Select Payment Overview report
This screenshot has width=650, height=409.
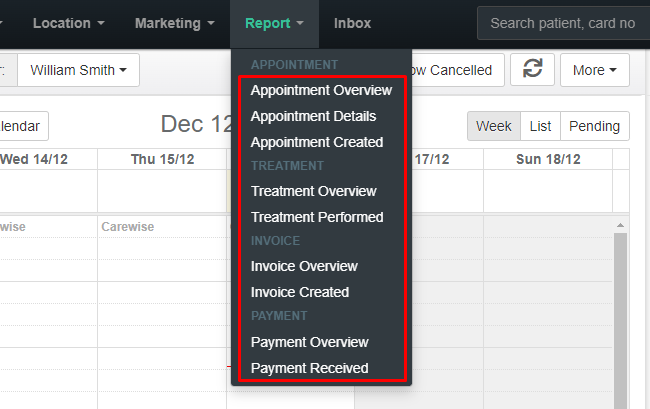(x=310, y=342)
